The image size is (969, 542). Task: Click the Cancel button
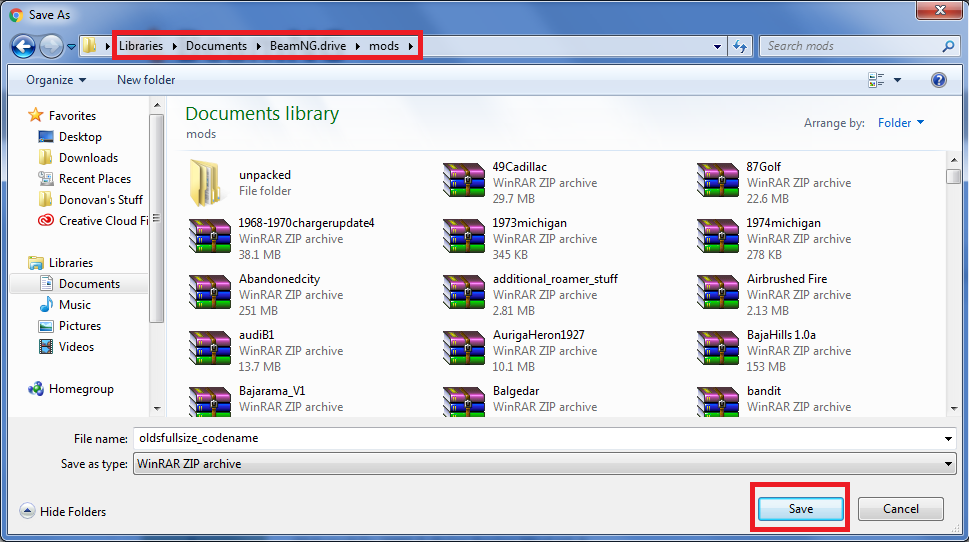900,509
